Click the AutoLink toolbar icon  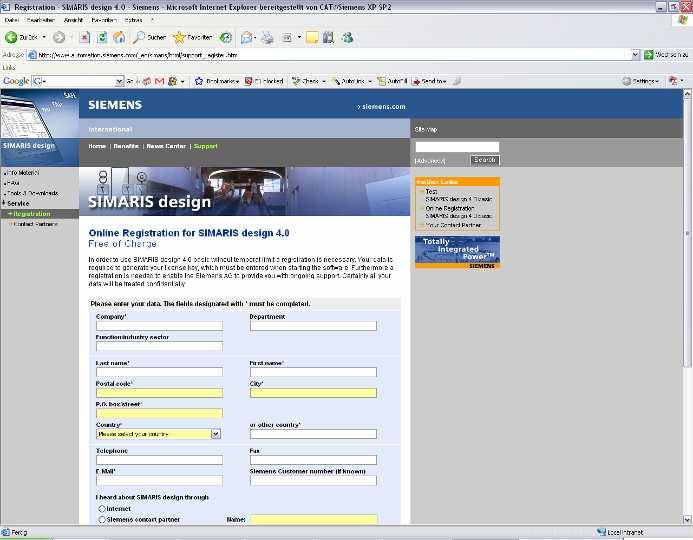point(336,81)
